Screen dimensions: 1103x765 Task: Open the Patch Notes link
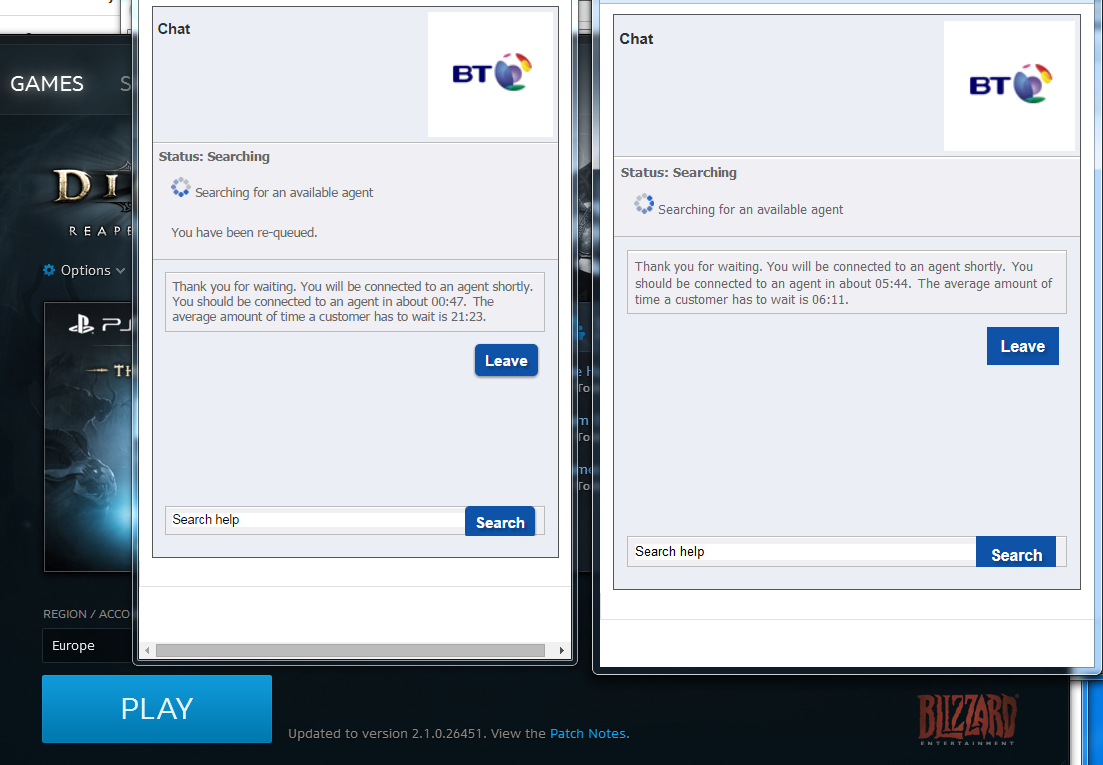coord(588,733)
